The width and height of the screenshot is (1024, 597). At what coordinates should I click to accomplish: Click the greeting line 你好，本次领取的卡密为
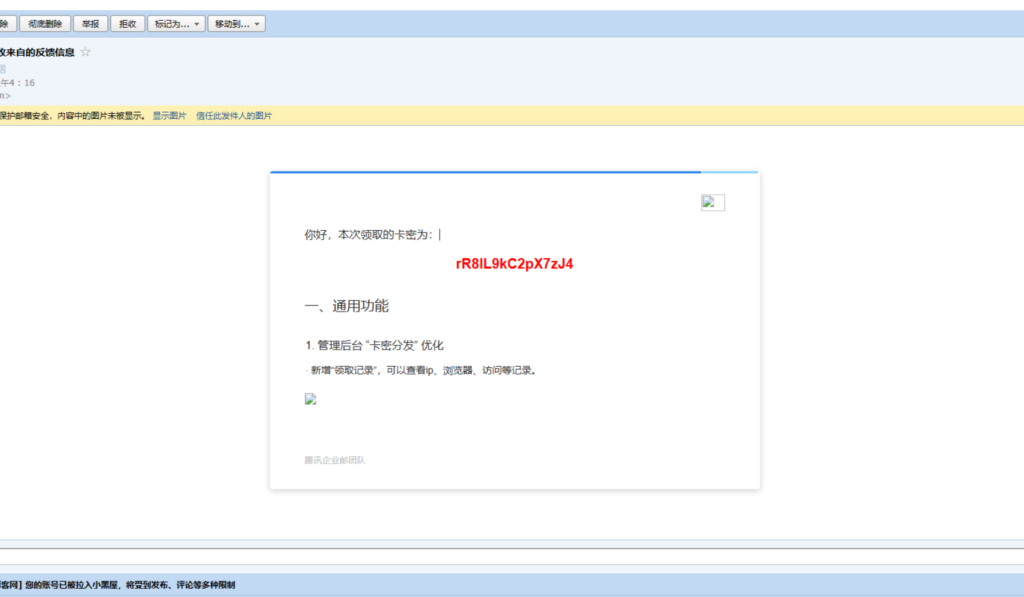click(369, 235)
